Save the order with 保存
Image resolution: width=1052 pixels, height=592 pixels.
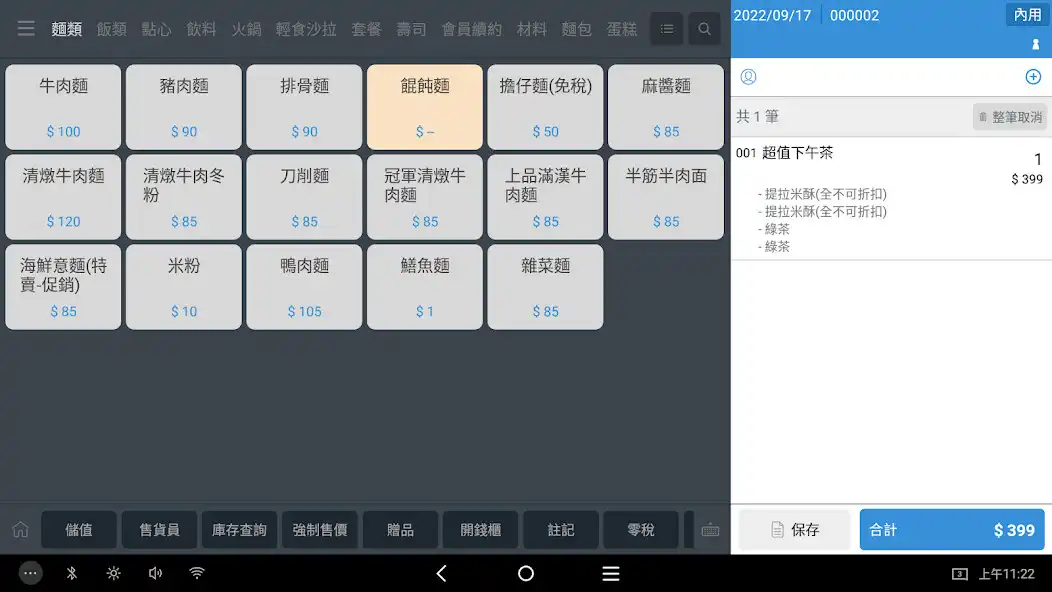coord(793,530)
